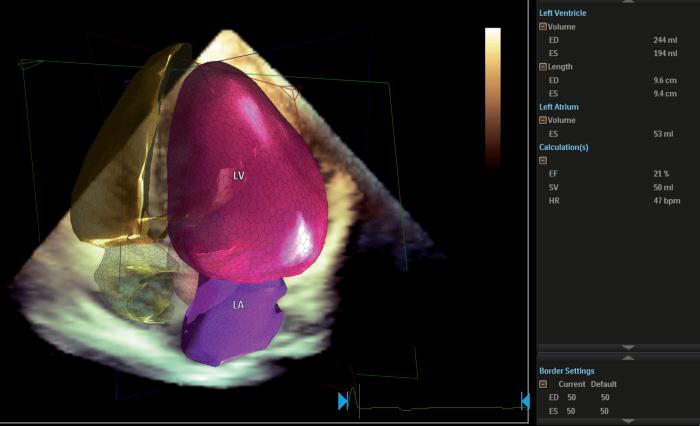Collapse the Left Atrium Volume section

543,120
